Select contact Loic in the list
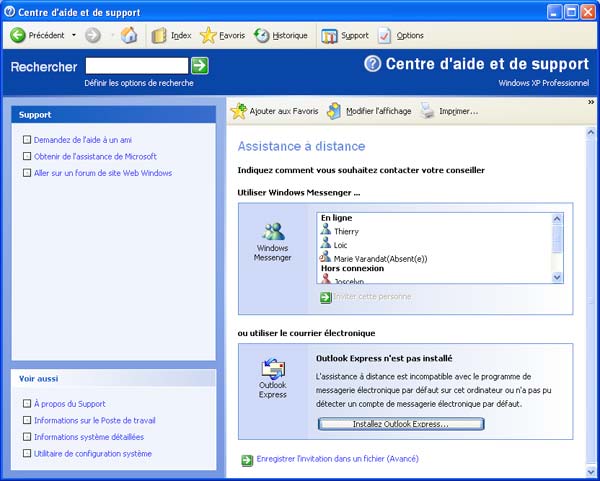The height and width of the screenshot is (481, 600). pyautogui.click(x=340, y=245)
